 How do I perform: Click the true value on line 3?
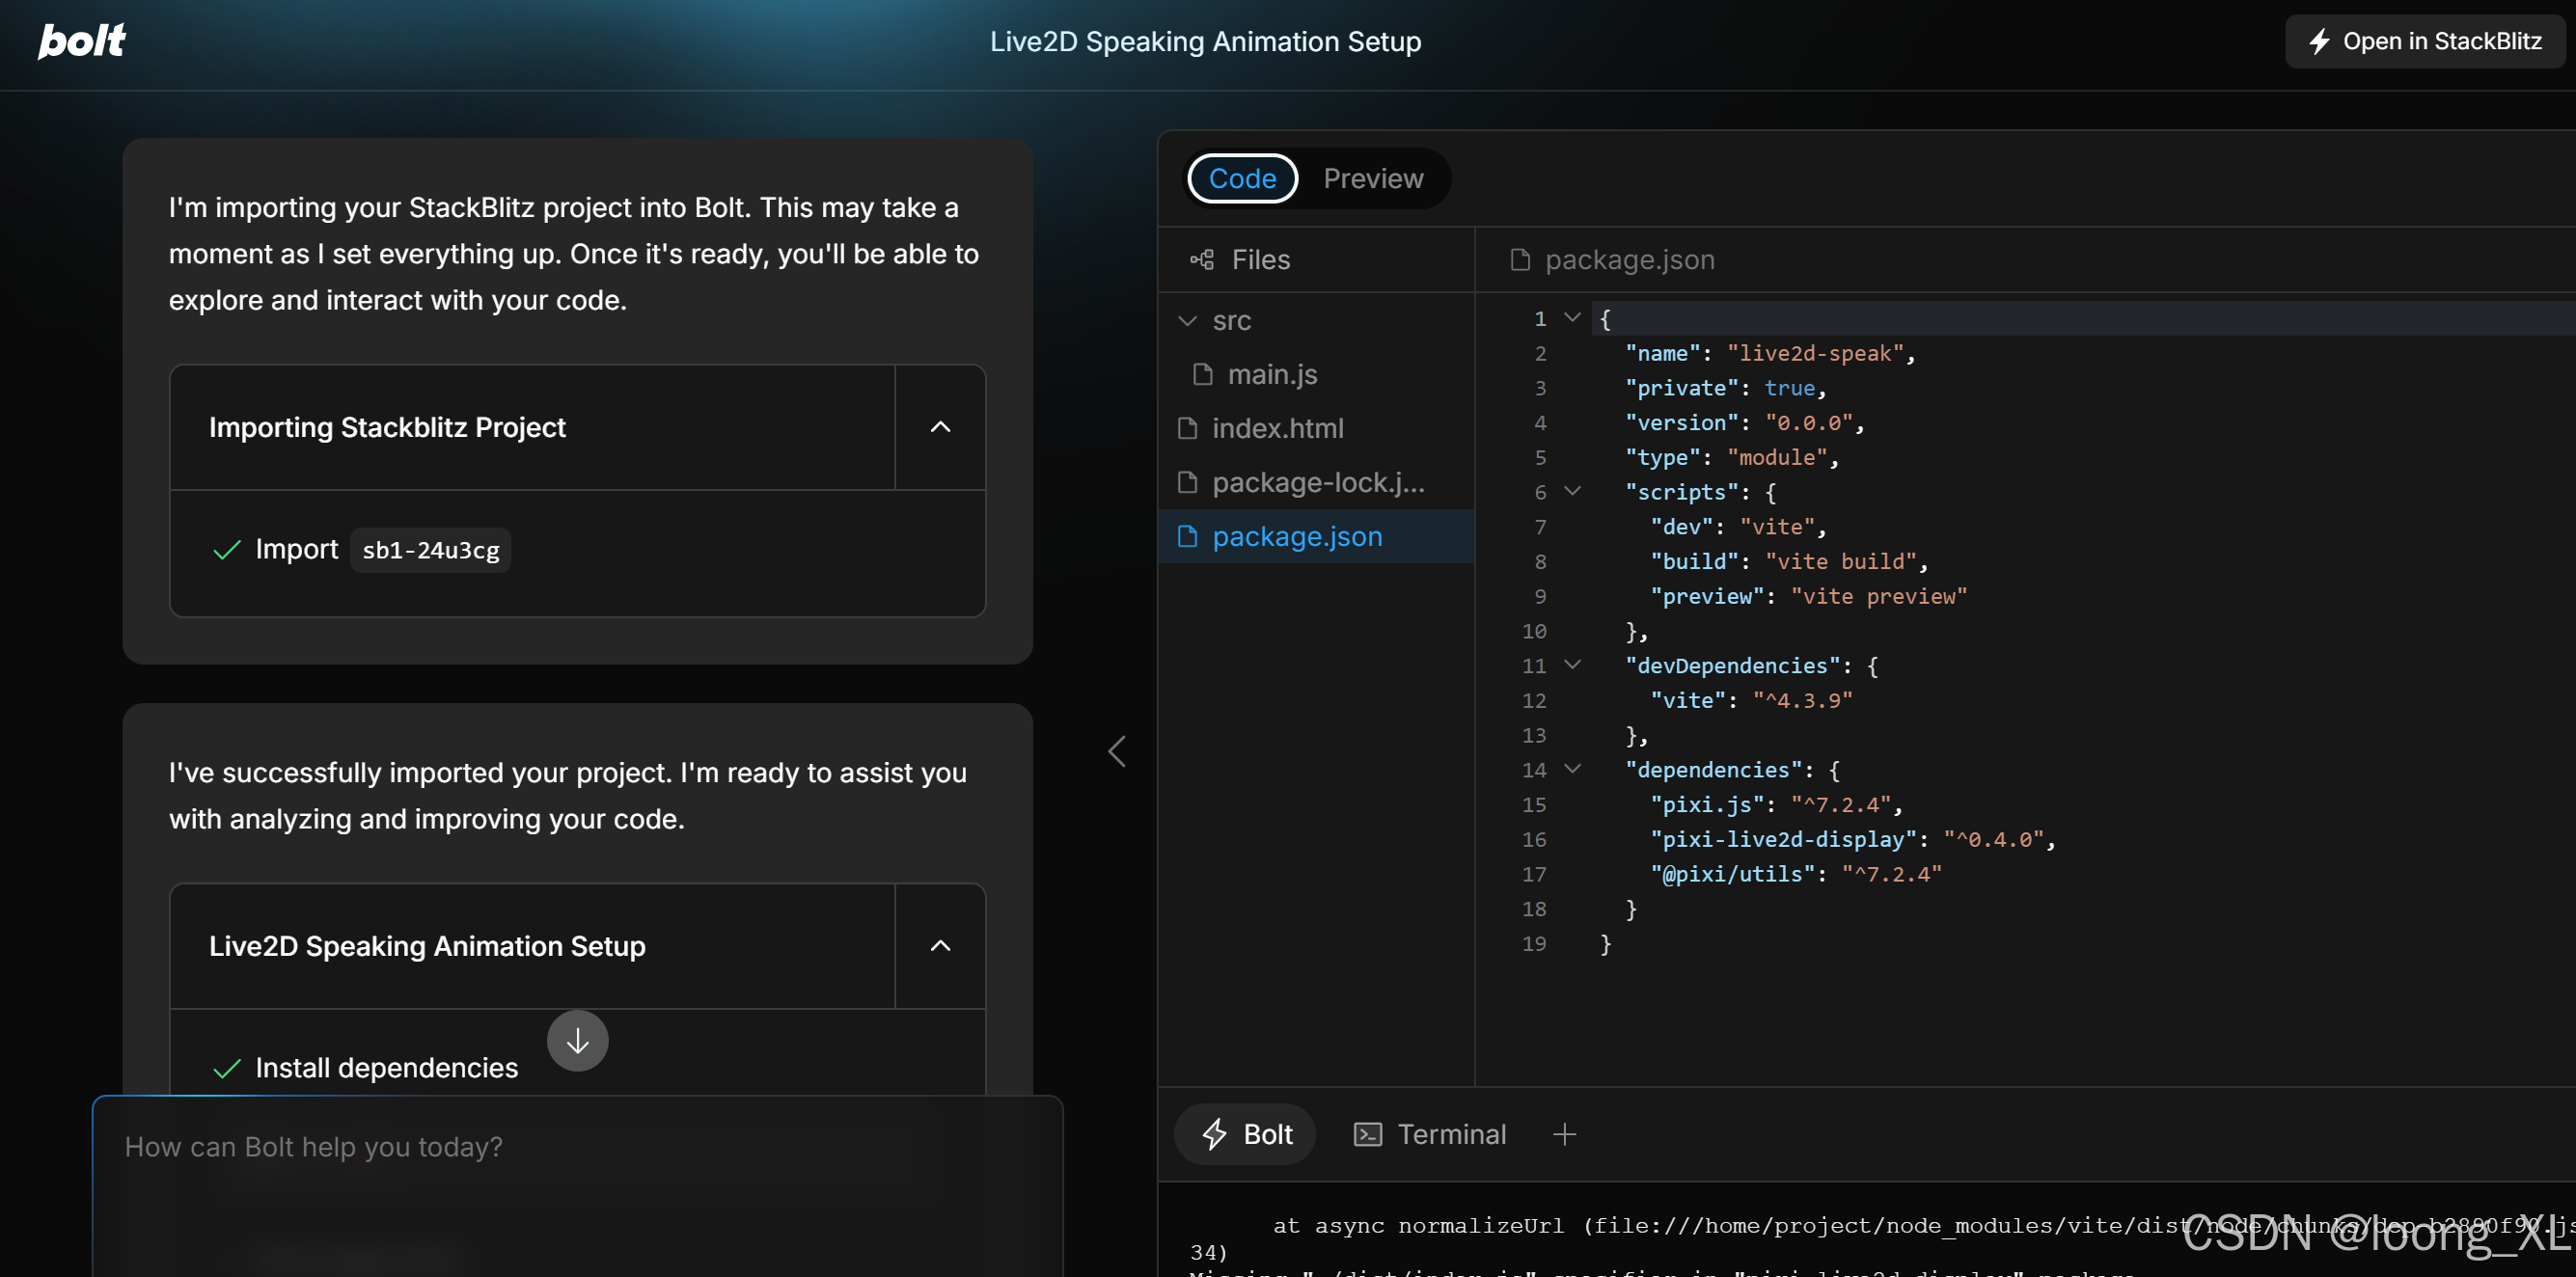click(x=1789, y=388)
